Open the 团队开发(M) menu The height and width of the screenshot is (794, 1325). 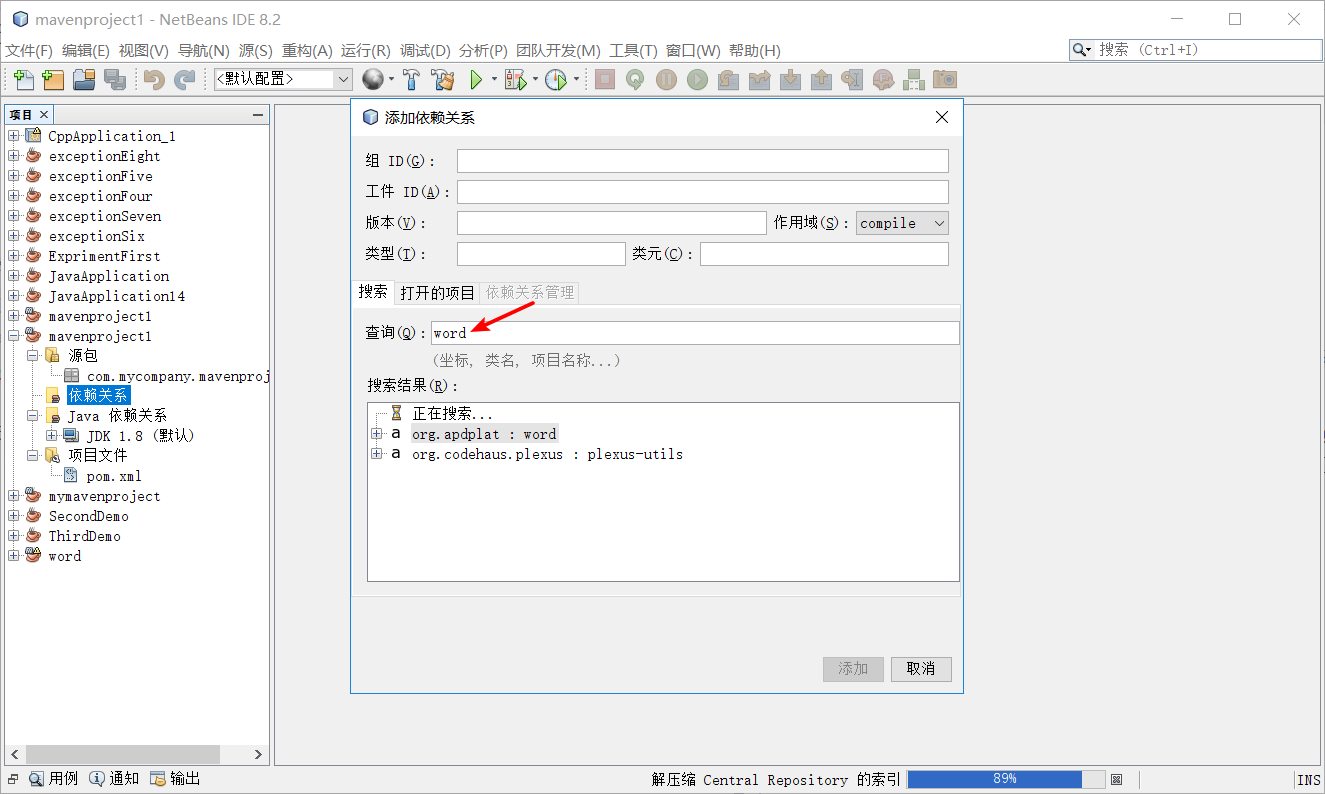[x=559, y=51]
